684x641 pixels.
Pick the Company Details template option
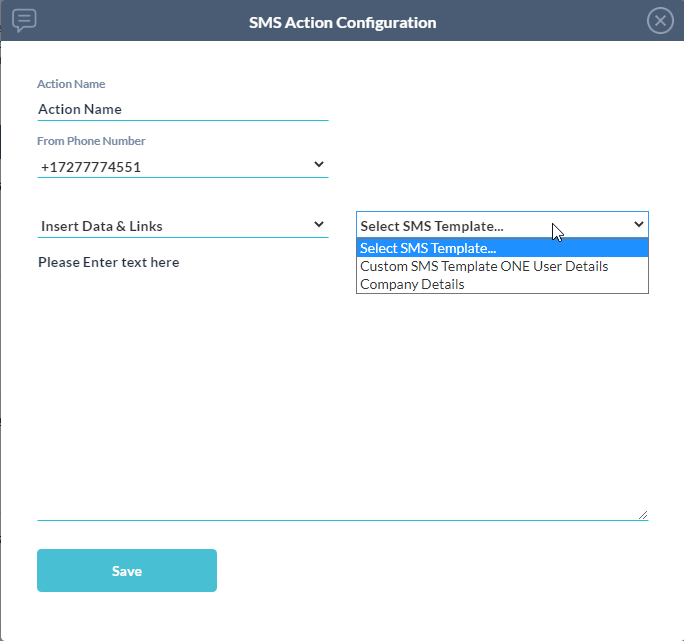pyautogui.click(x=412, y=284)
